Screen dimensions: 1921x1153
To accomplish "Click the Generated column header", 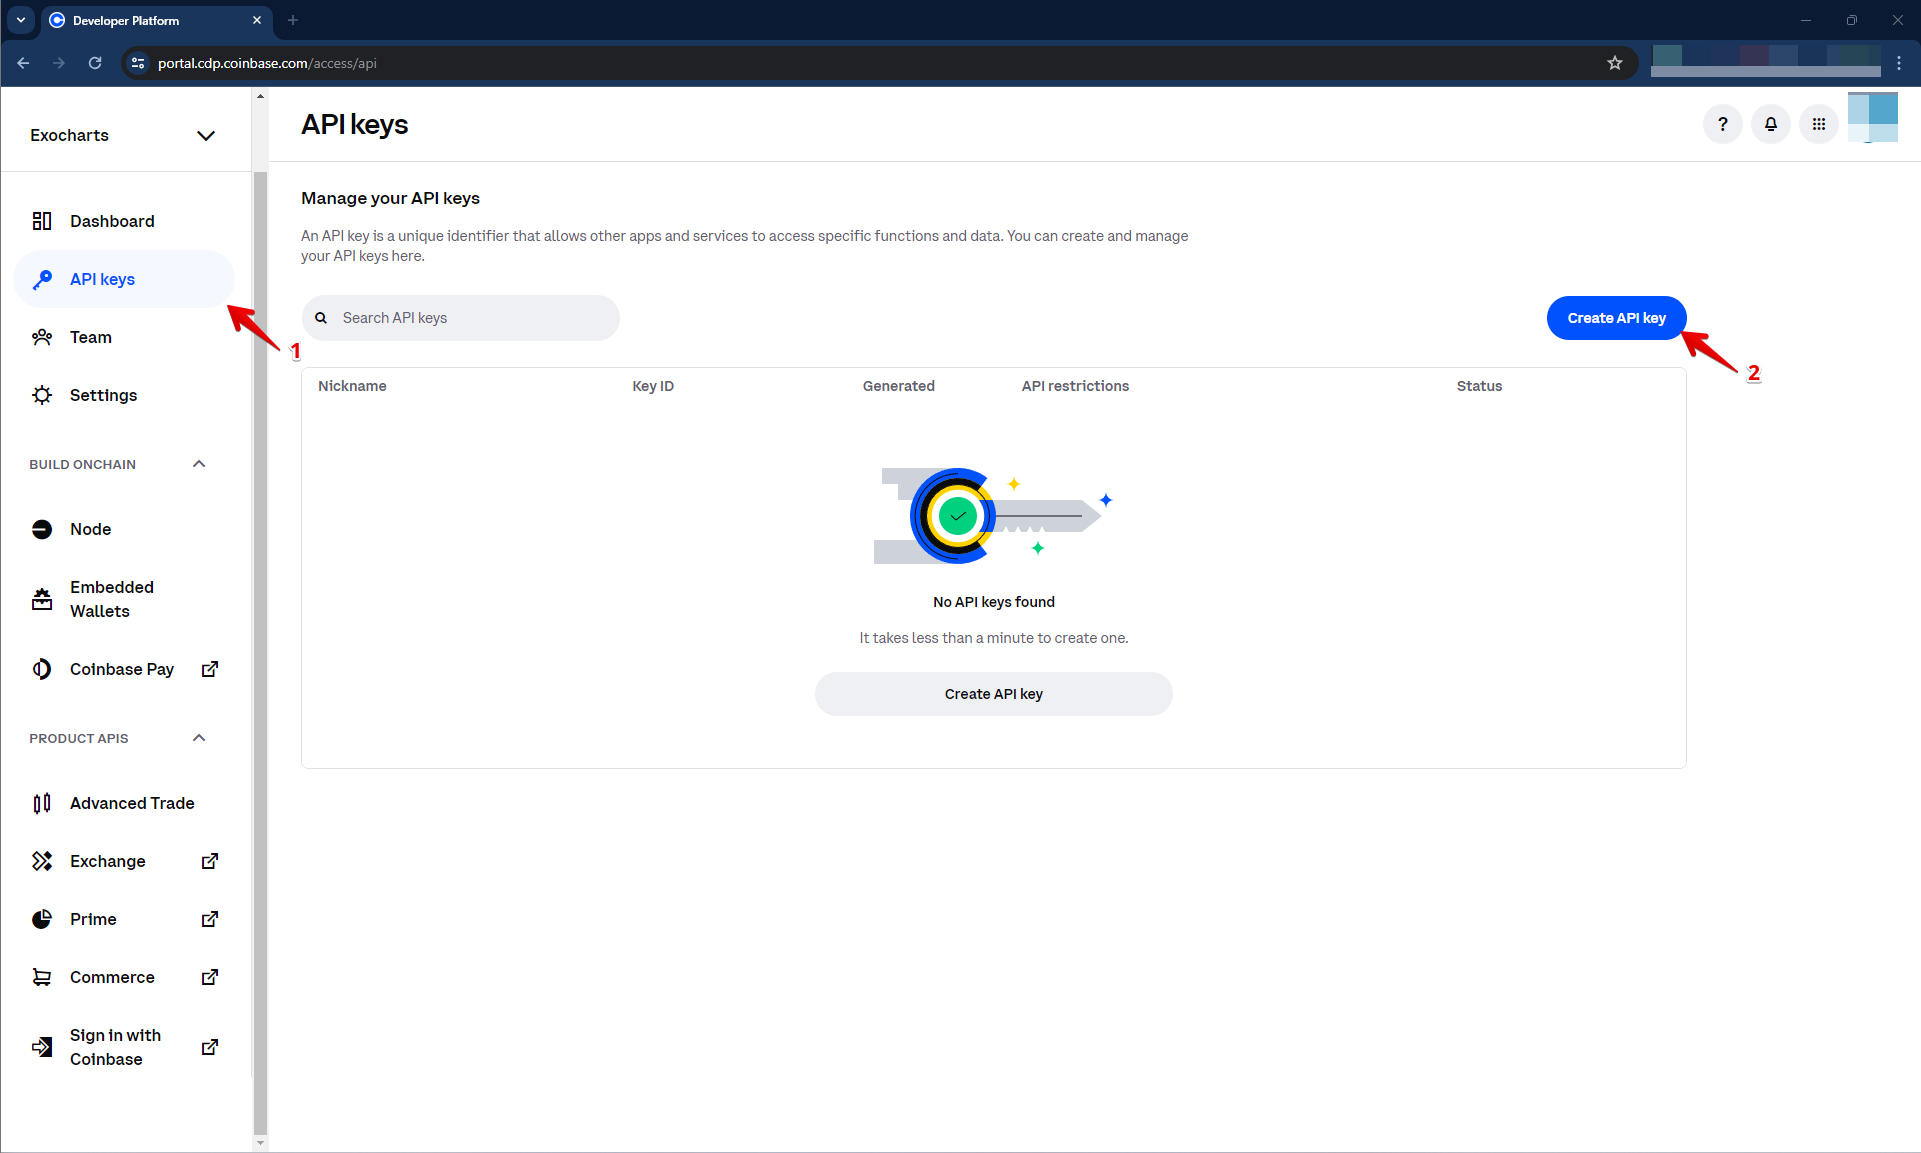I will click(898, 386).
